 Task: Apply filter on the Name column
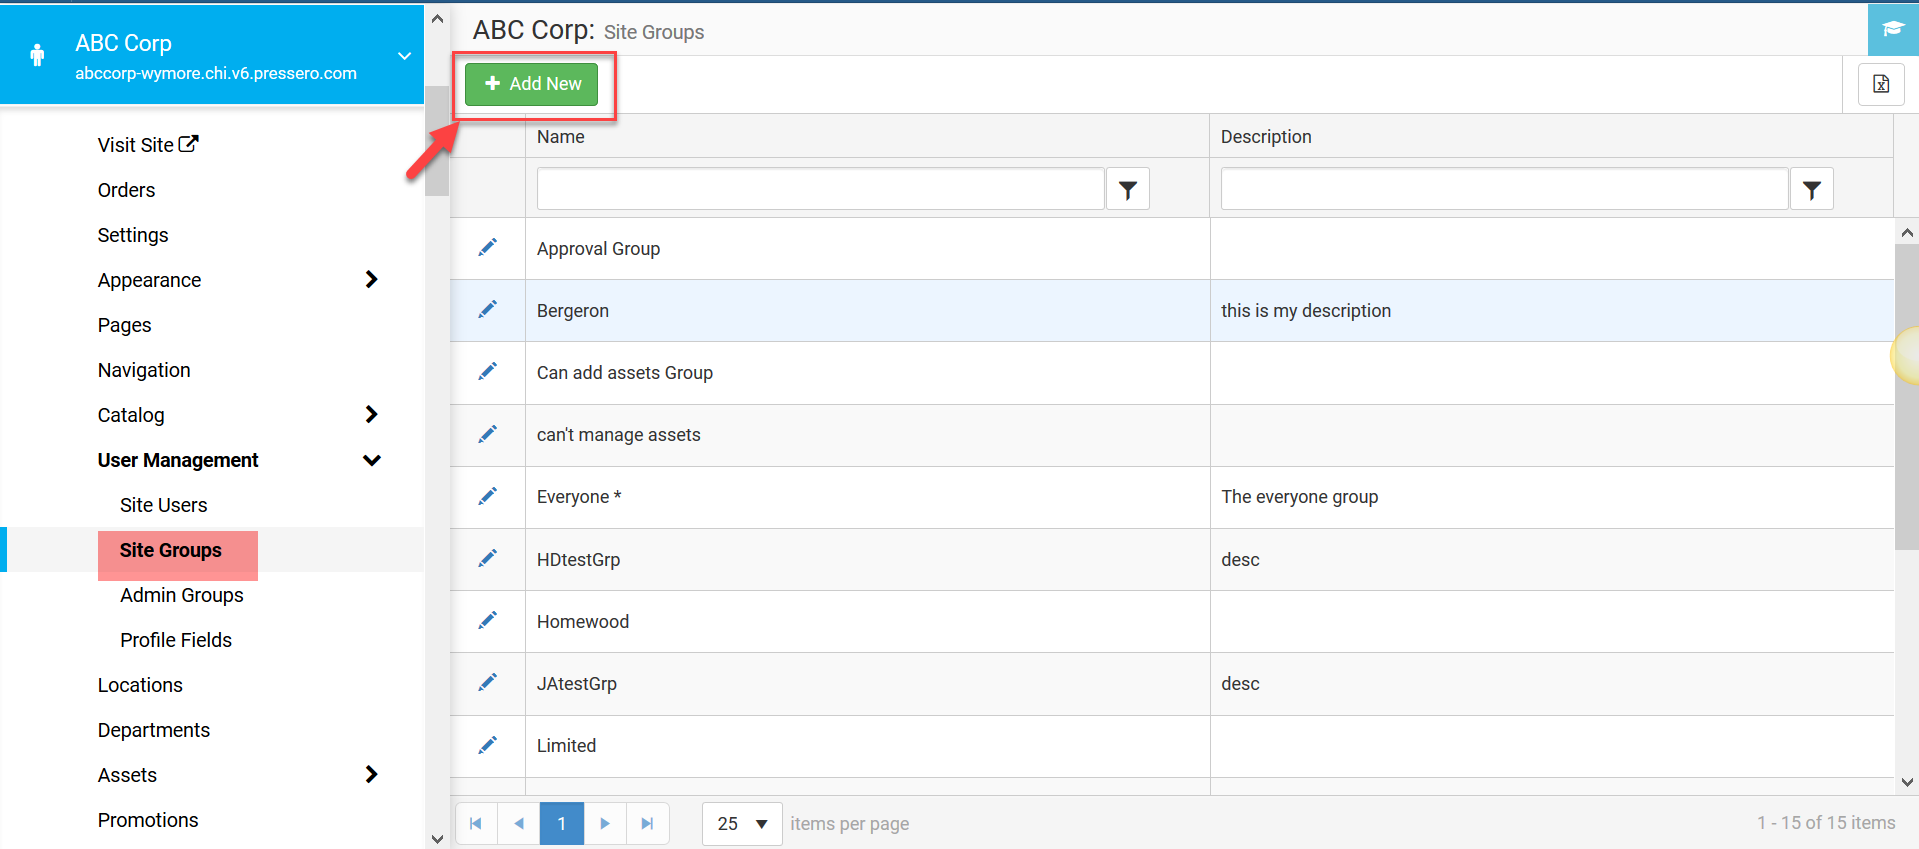[x=1127, y=189]
